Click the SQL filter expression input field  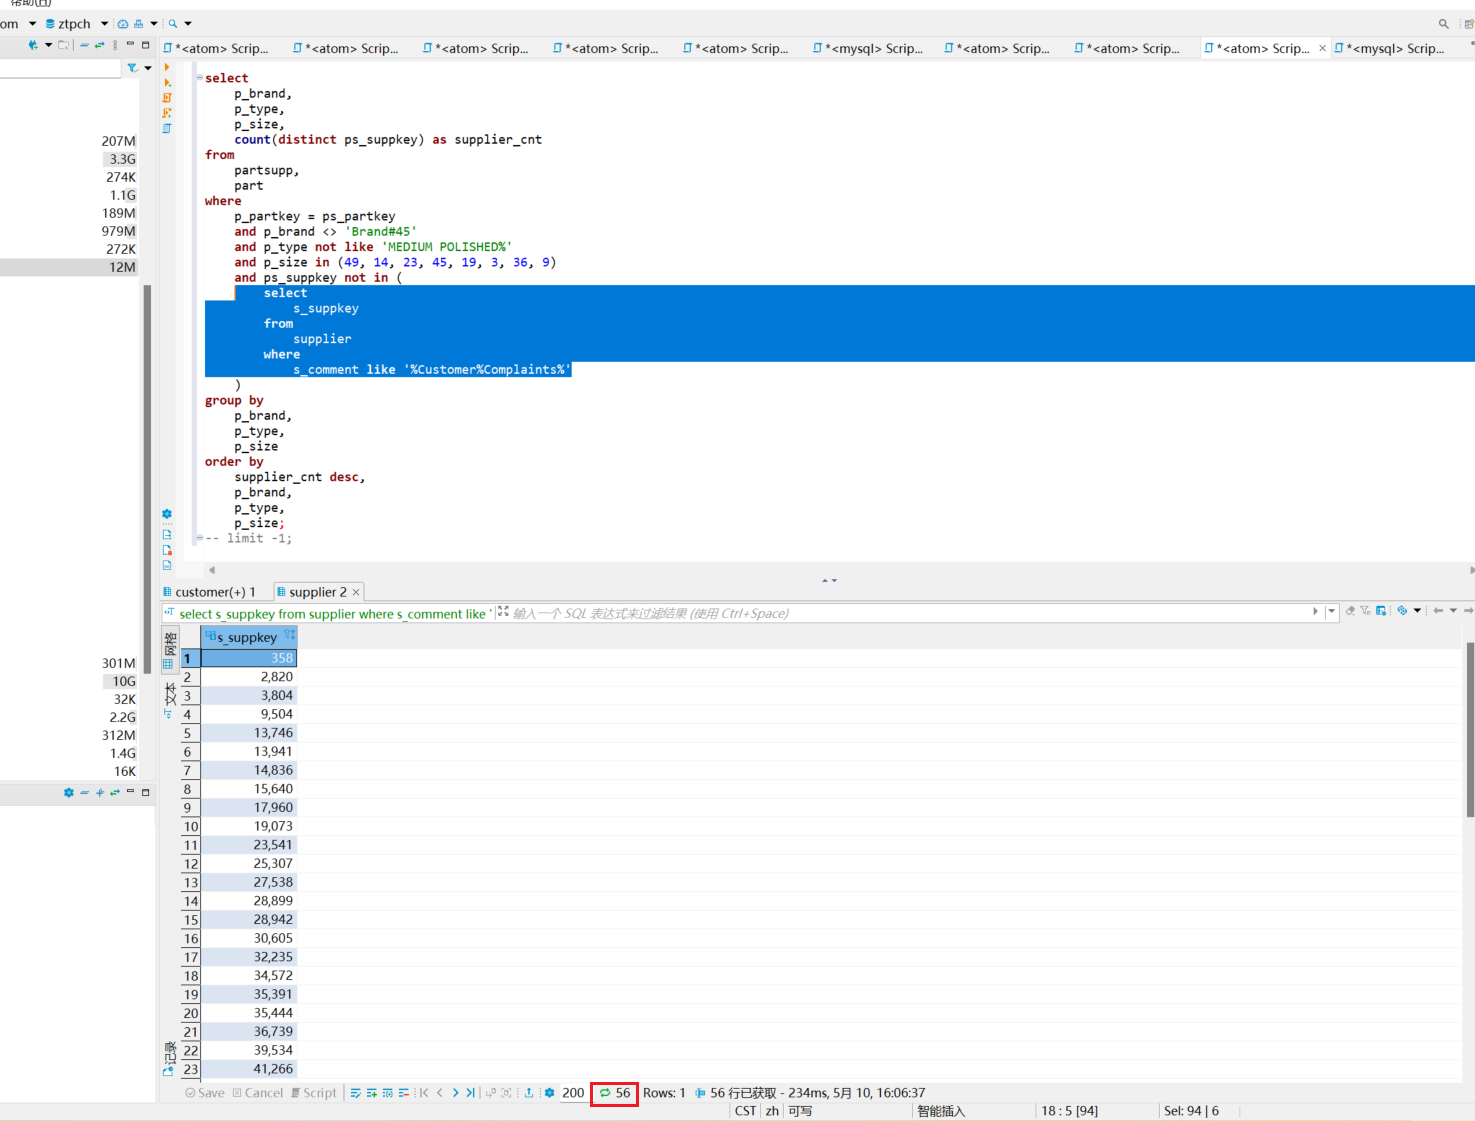[905, 613]
